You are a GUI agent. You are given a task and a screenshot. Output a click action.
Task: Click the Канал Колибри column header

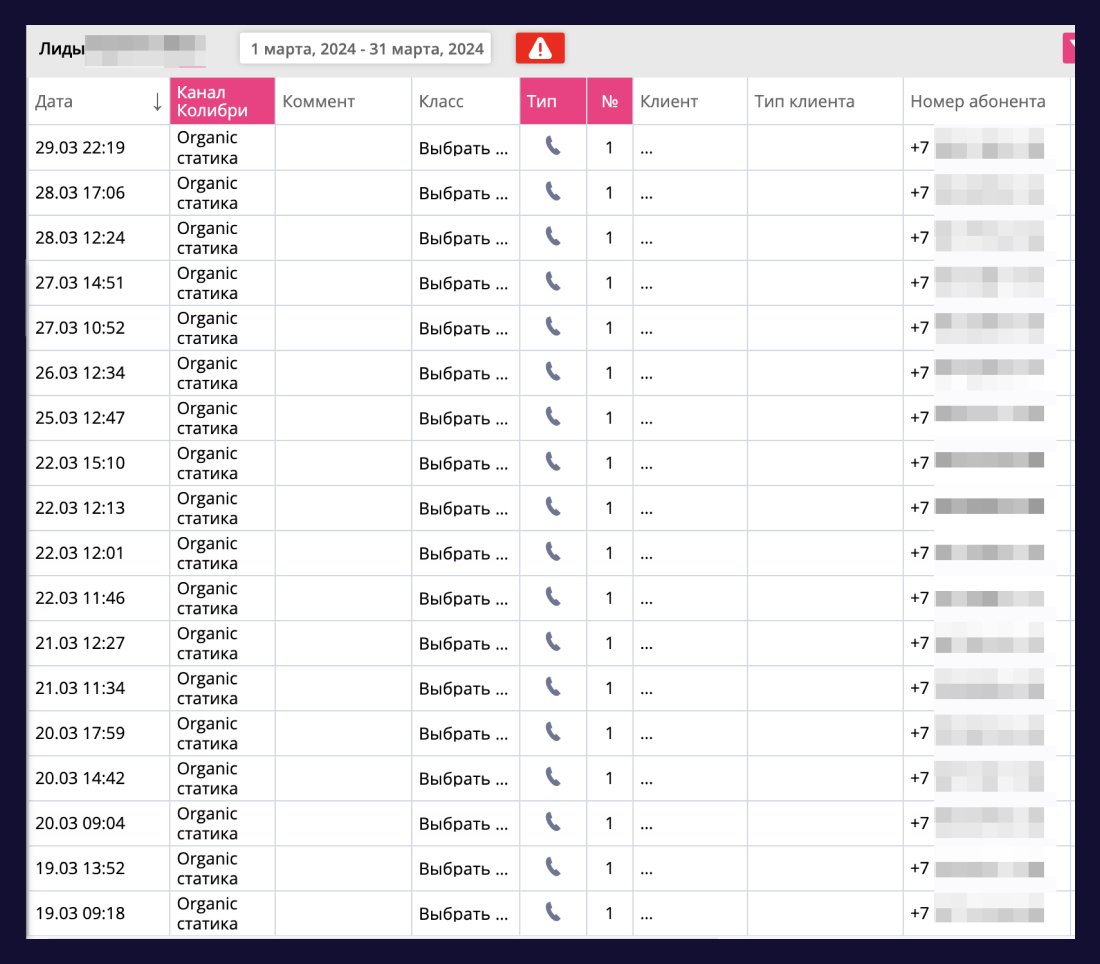[x=222, y=101]
